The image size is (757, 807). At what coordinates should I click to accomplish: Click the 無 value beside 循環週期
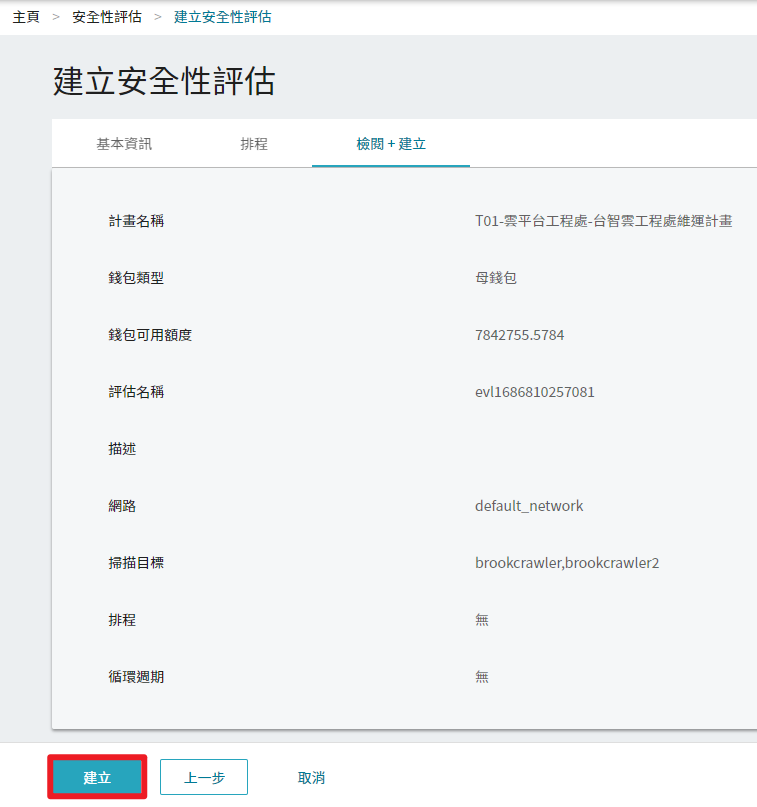(x=482, y=677)
